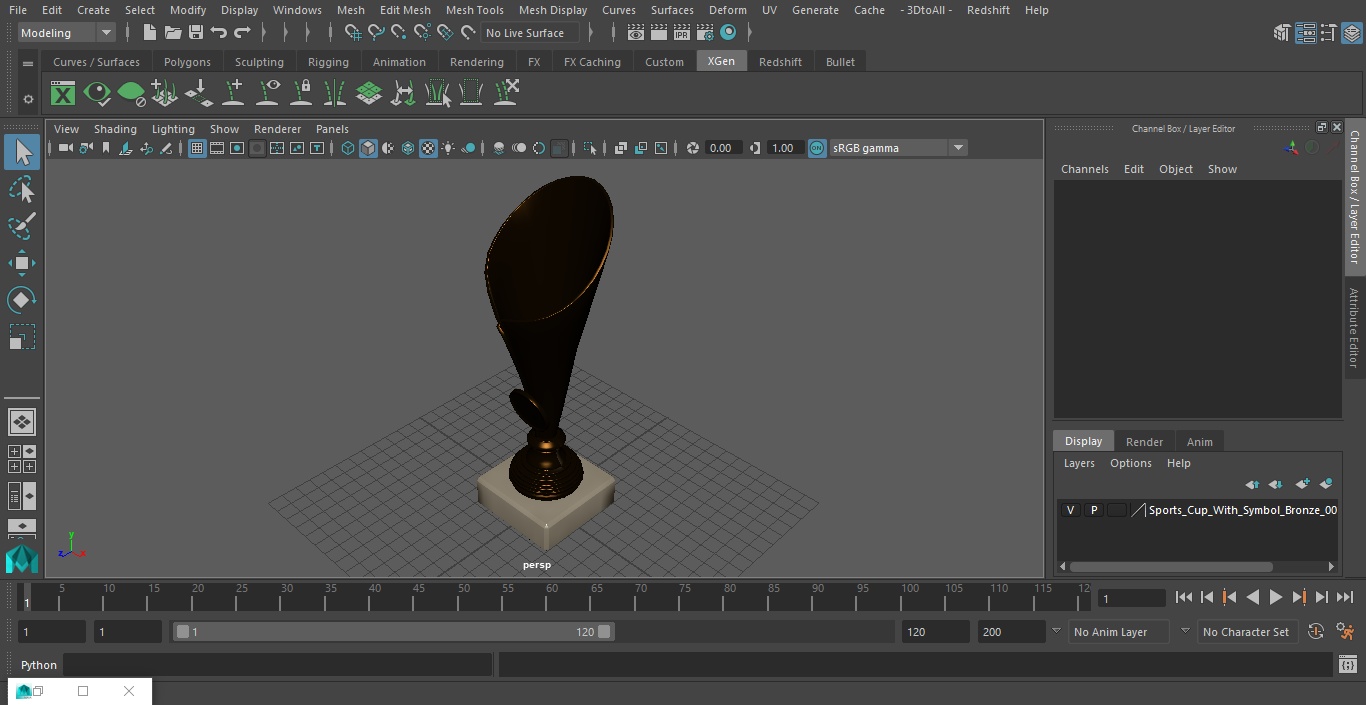1366x705 pixels.
Task: Click the select camera icon in viewport
Action: 65,148
